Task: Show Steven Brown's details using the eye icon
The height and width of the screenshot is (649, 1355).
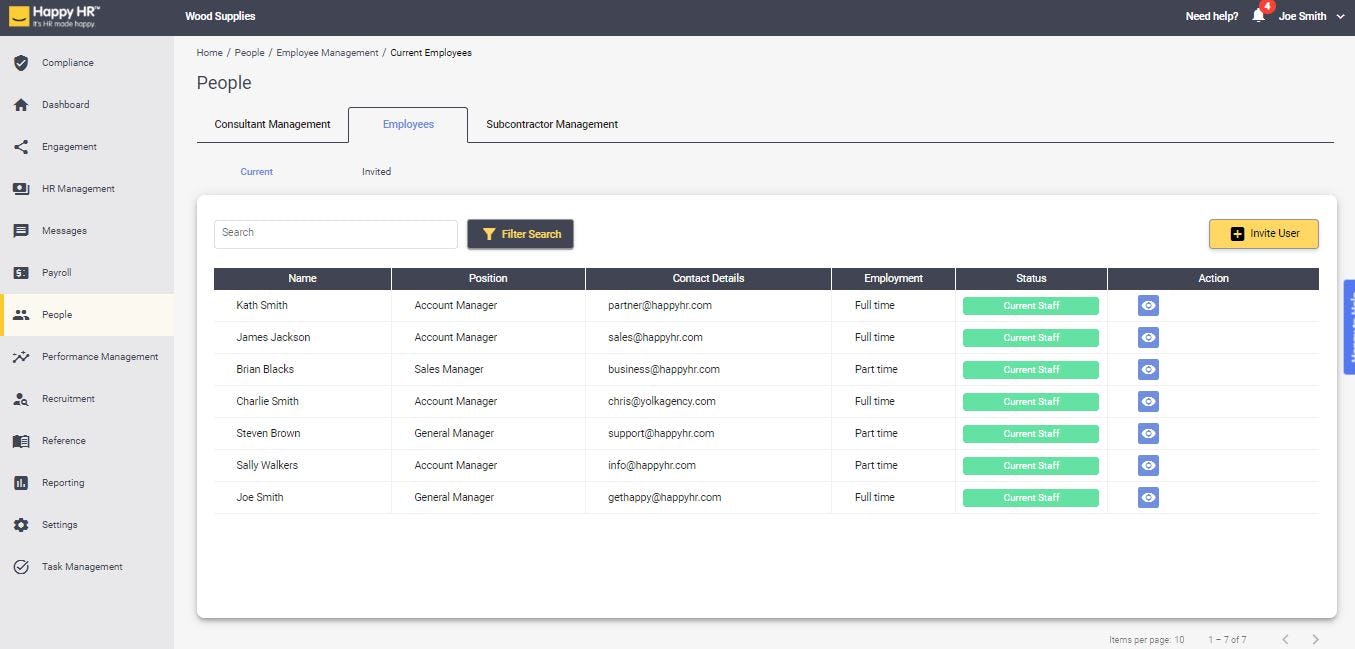Action: point(1147,433)
